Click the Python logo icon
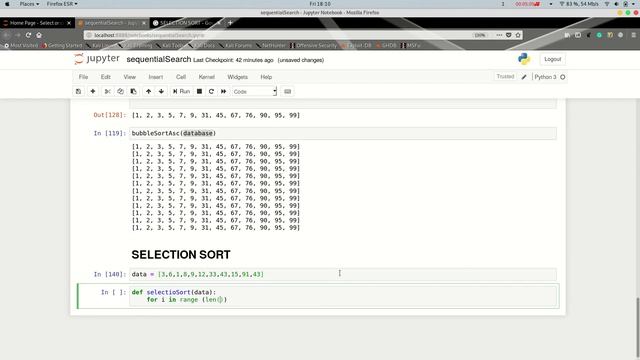Image resolution: width=640 pixels, height=360 pixels. [x=524, y=59]
